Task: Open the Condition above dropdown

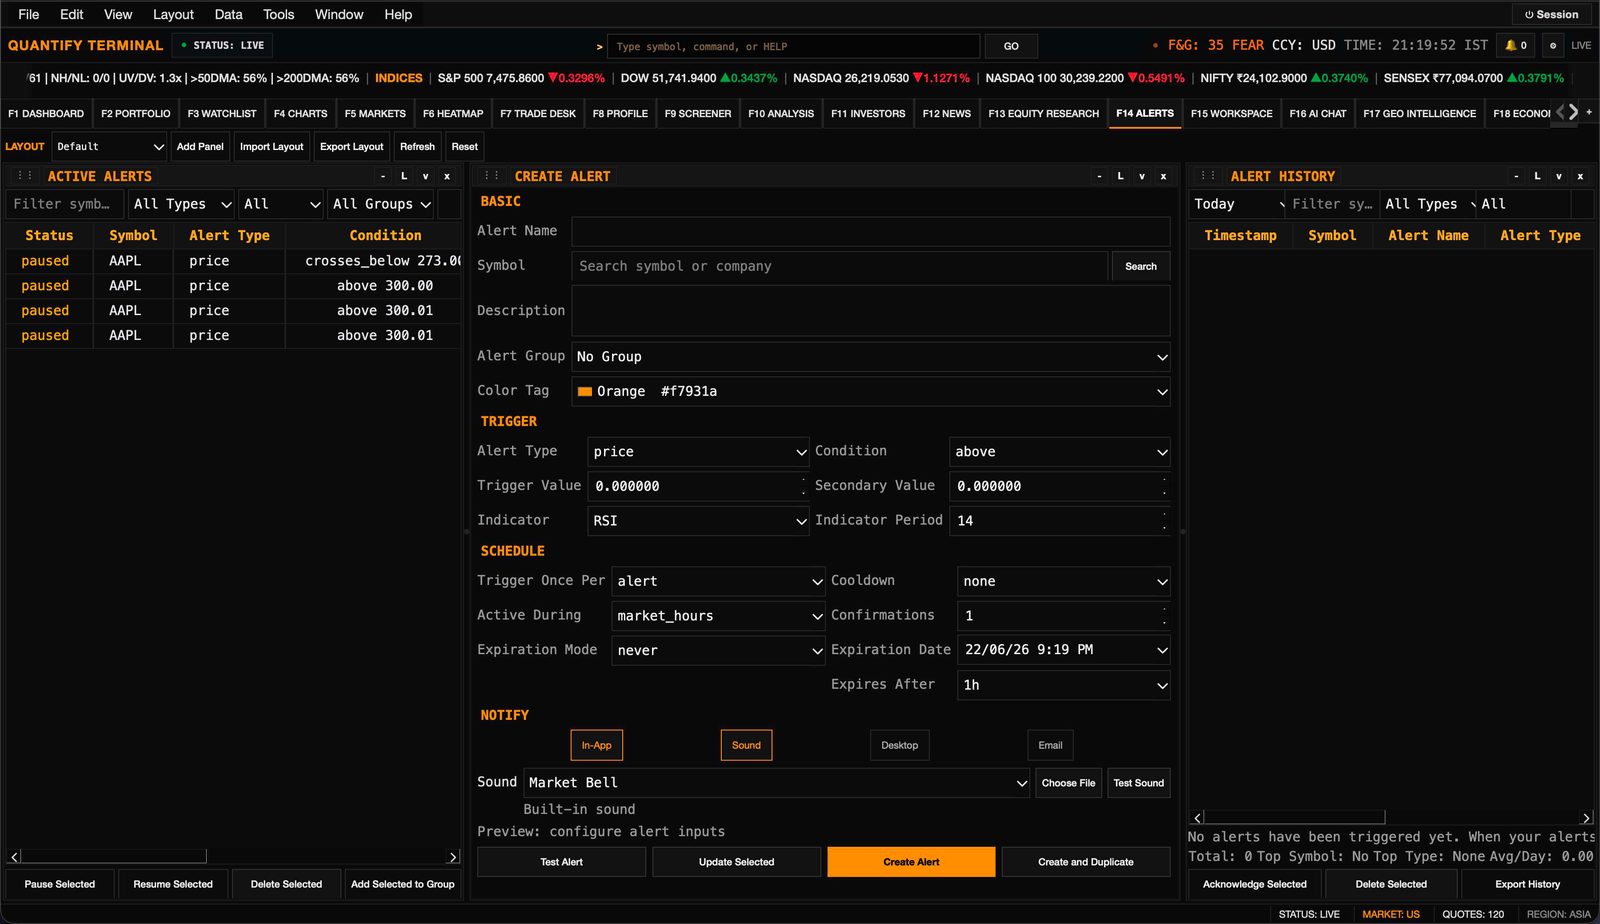Action: coord(1060,452)
